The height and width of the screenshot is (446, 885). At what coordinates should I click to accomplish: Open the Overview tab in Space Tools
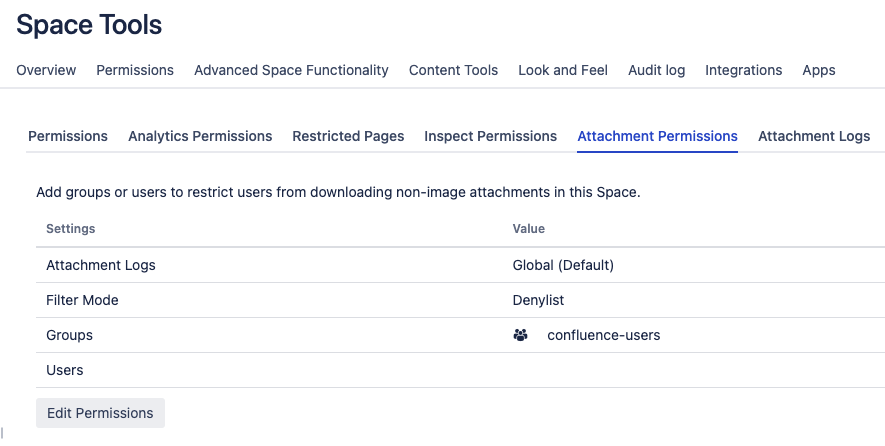click(x=46, y=70)
